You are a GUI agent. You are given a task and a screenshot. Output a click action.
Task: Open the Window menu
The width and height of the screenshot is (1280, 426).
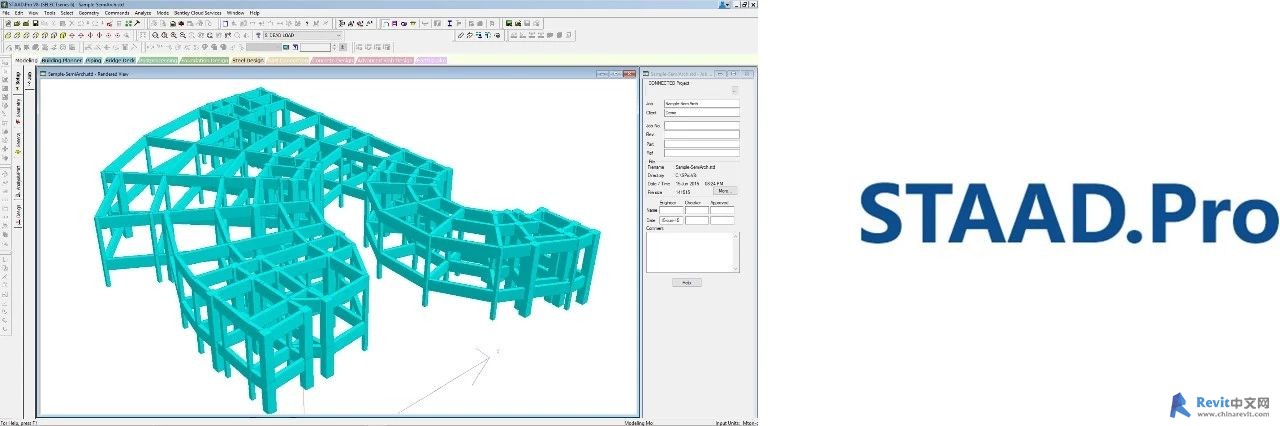[x=235, y=13]
